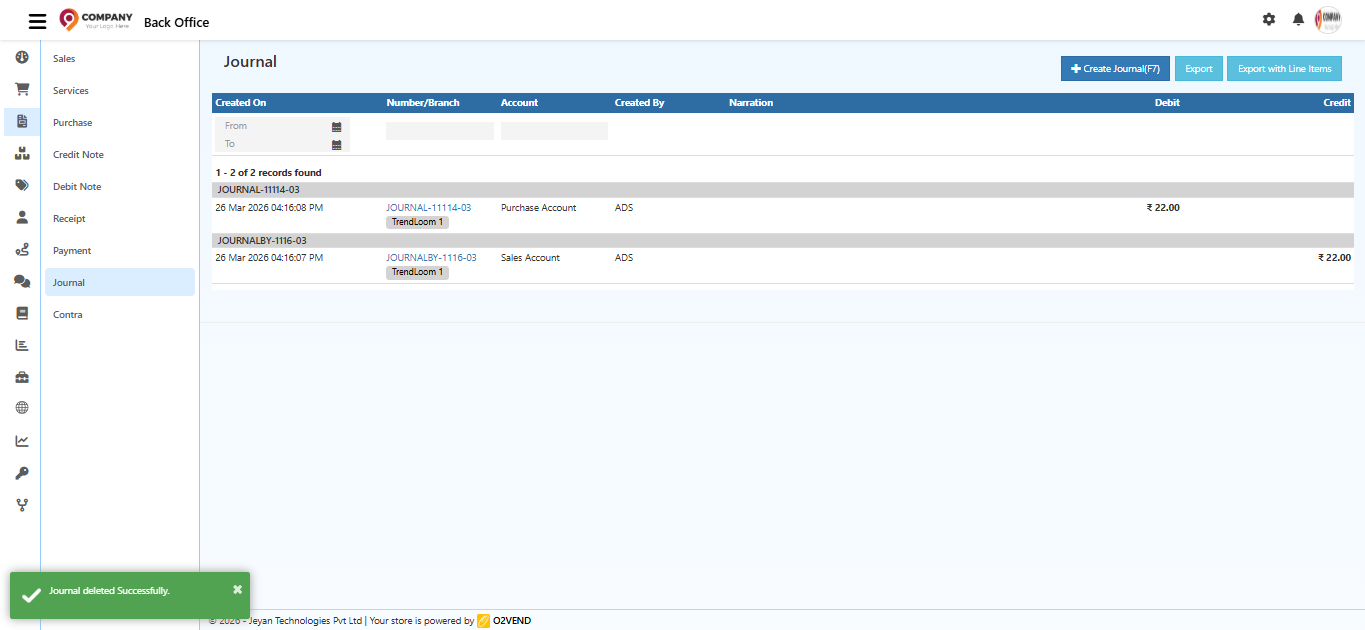Dismiss the Journal deleted success notification
The image size is (1365, 630).
[237, 589]
